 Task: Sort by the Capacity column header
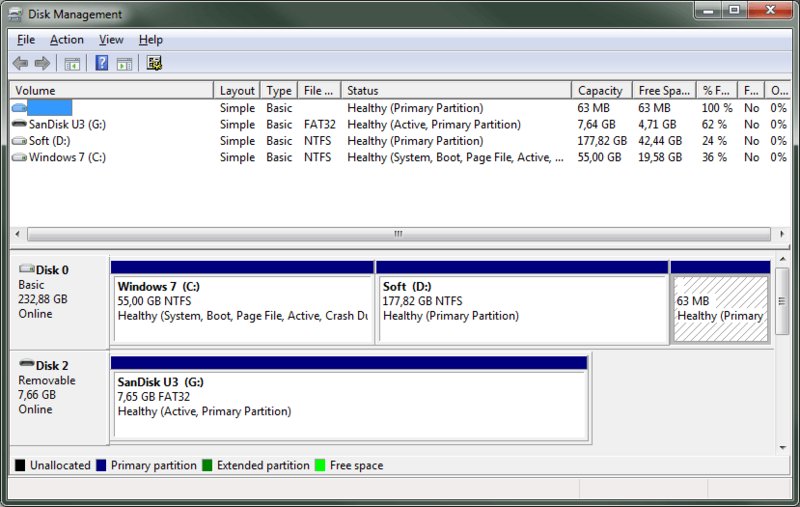(600, 90)
